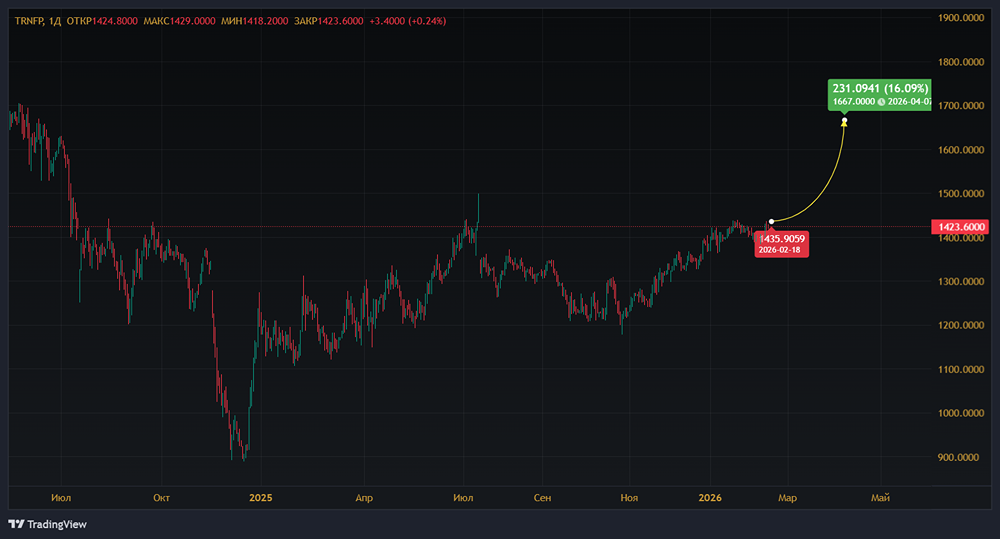Click the 1700.0000 price axis label
Viewport: 1000px width, 539px height.
click(961, 106)
